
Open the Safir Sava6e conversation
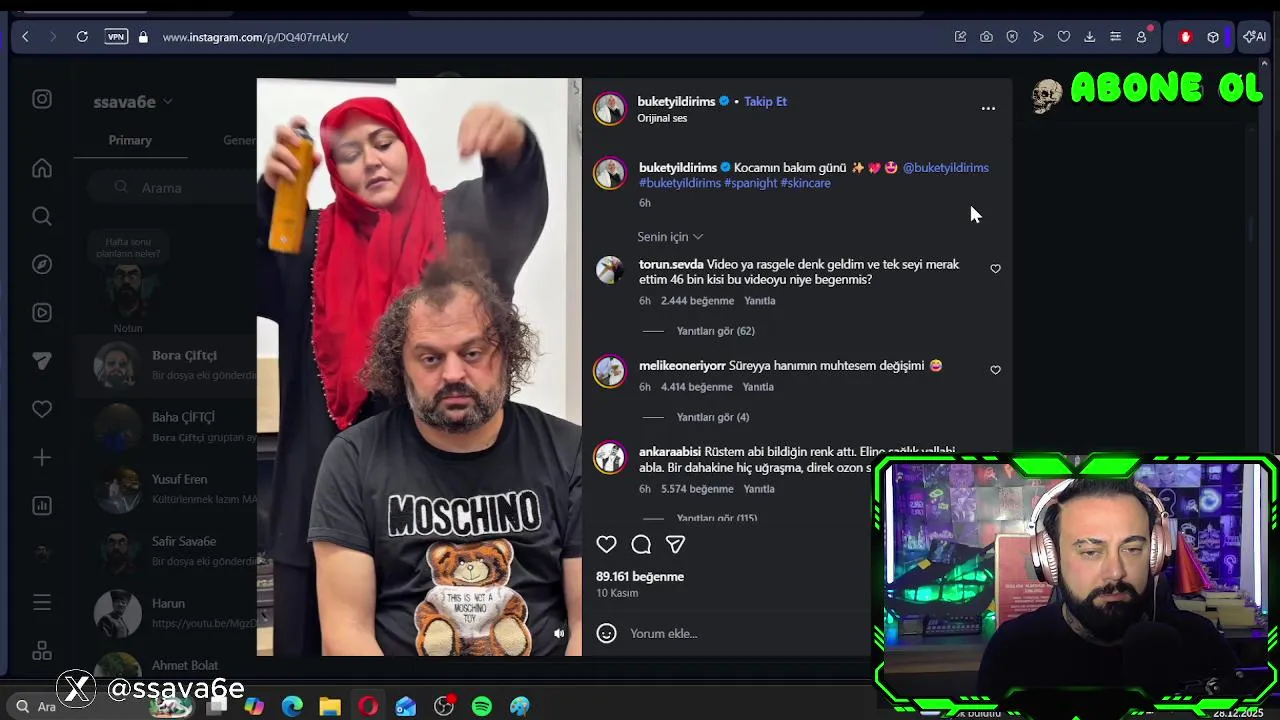point(165,551)
